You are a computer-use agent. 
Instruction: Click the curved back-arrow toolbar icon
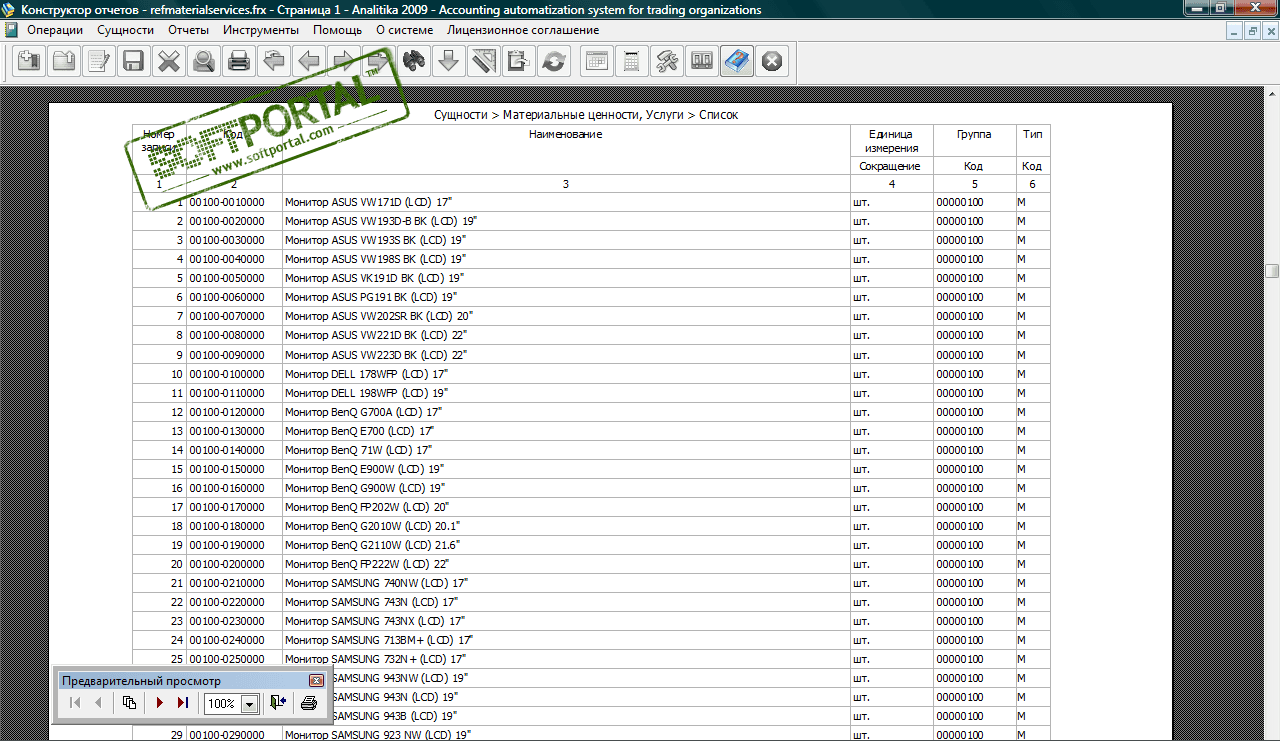[273, 62]
